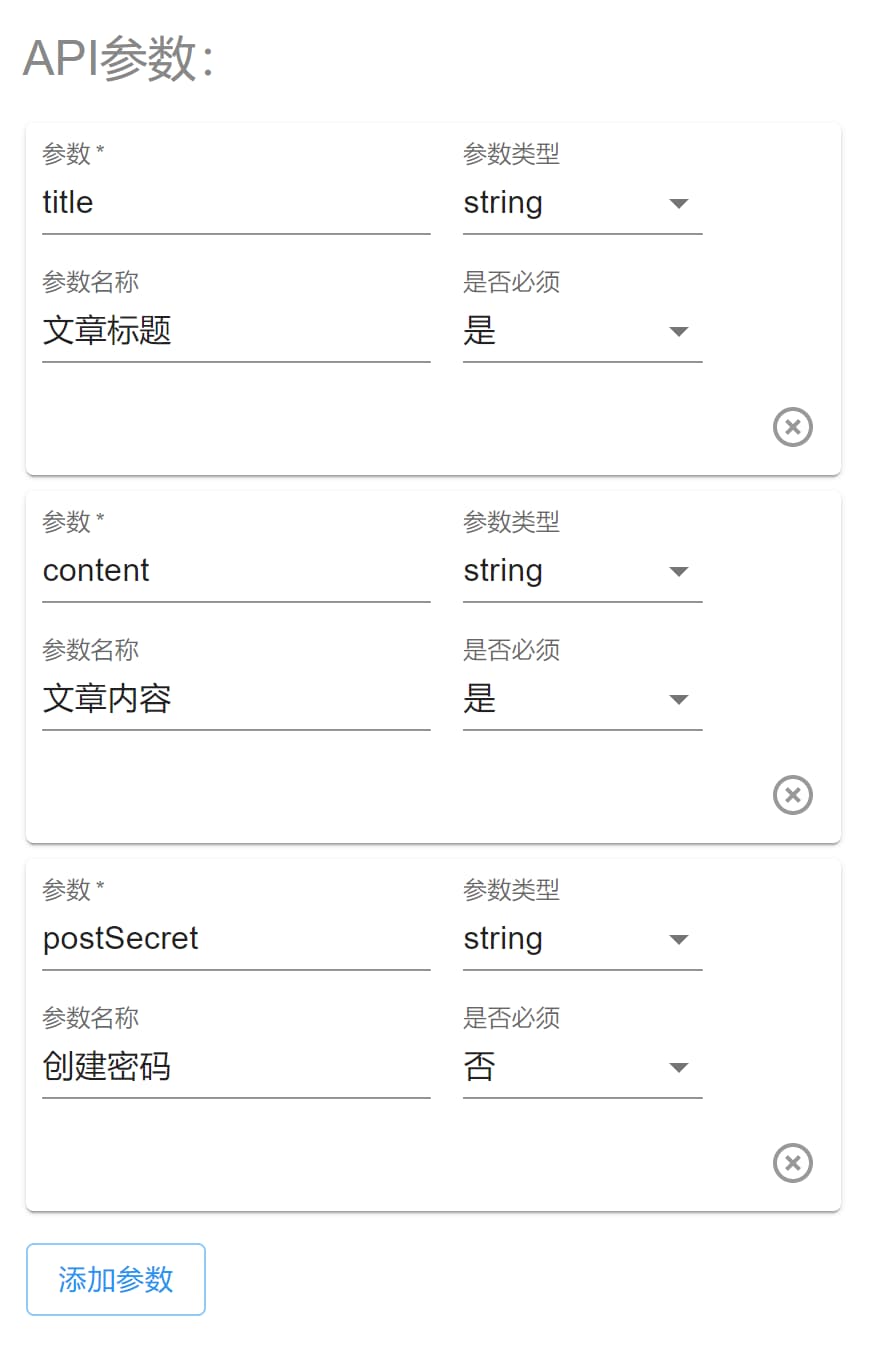The width and height of the screenshot is (871, 1366).
Task: Click the 添加参数 button
Action: pyautogui.click(x=116, y=1279)
